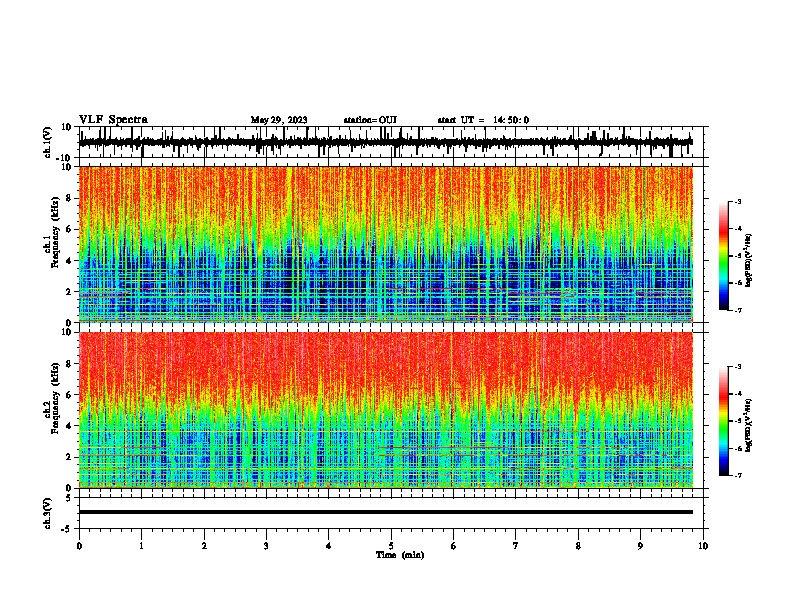Click the '-7' label on ch.1 color bar

pyautogui.click(x=738, y=310)
